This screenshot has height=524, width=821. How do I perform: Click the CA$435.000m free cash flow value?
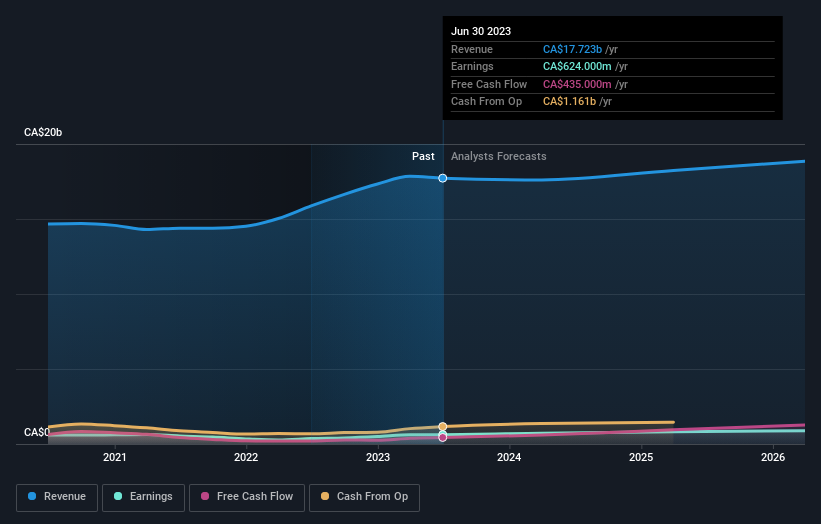pos(577,84)
